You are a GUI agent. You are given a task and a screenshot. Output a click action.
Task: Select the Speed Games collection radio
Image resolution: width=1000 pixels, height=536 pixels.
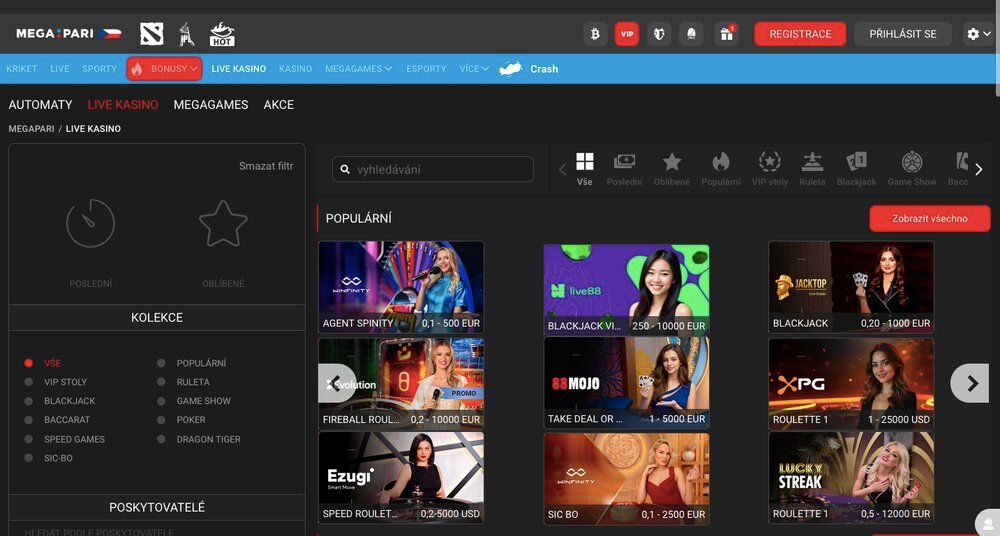tap(29, 439)
